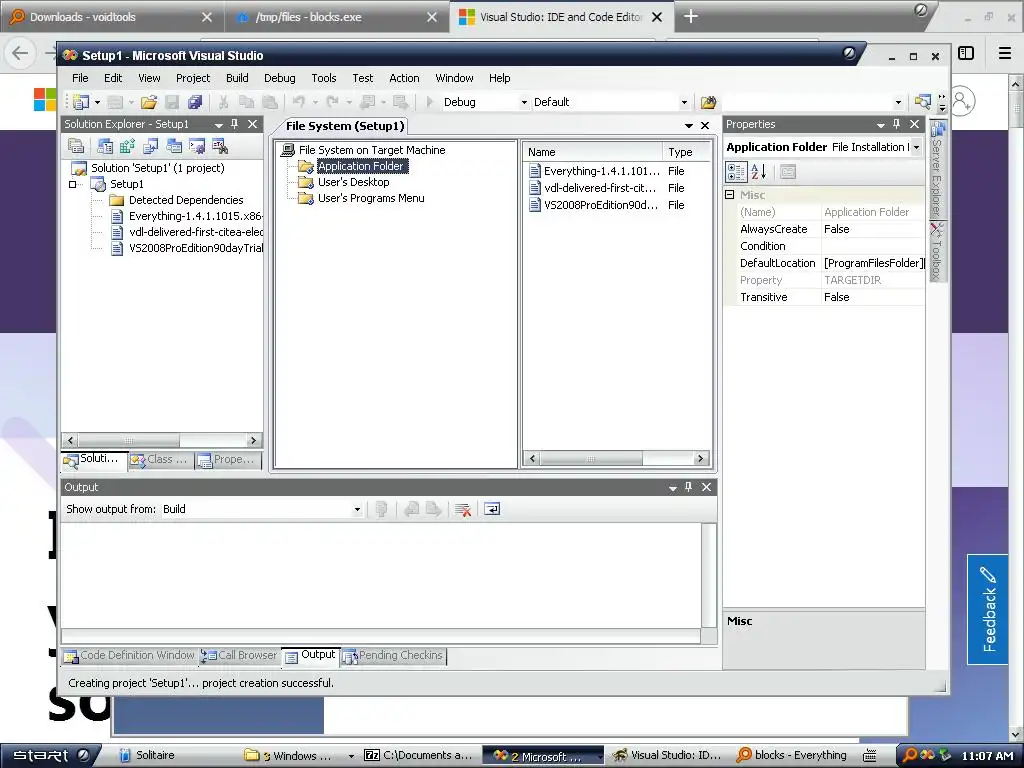This screenshot has height=768, width=1024.
Task: Open the Toolbox side tab
Action: 937,251
